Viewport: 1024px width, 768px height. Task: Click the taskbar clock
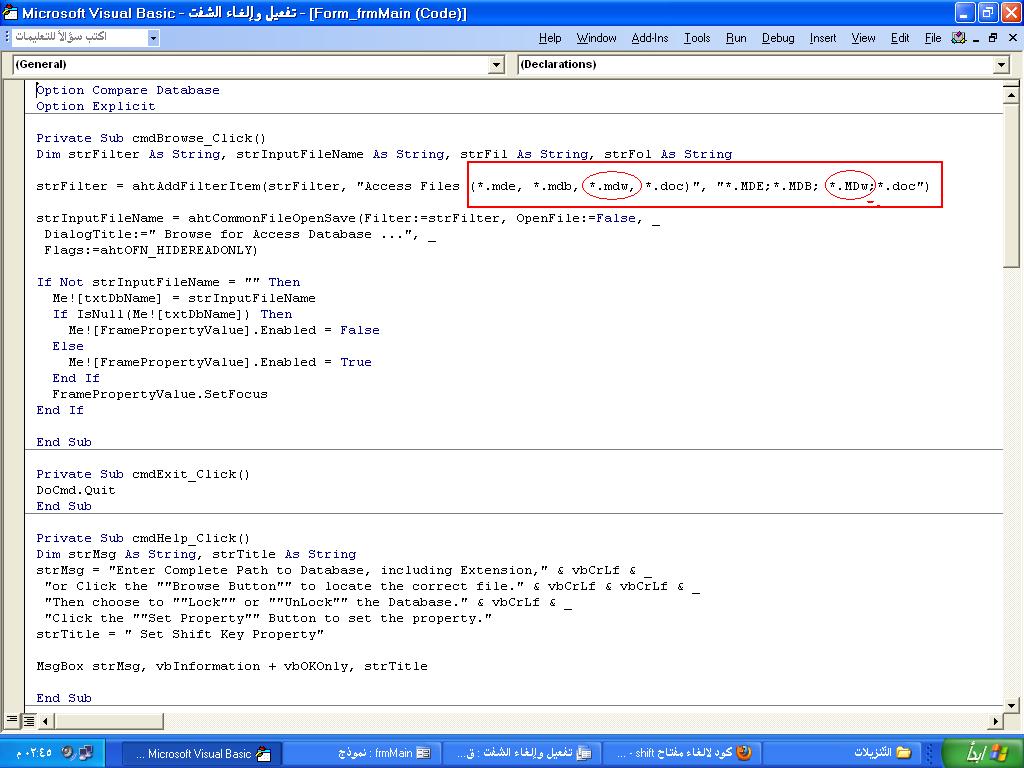pyautogui.click(x=34, y=752)
